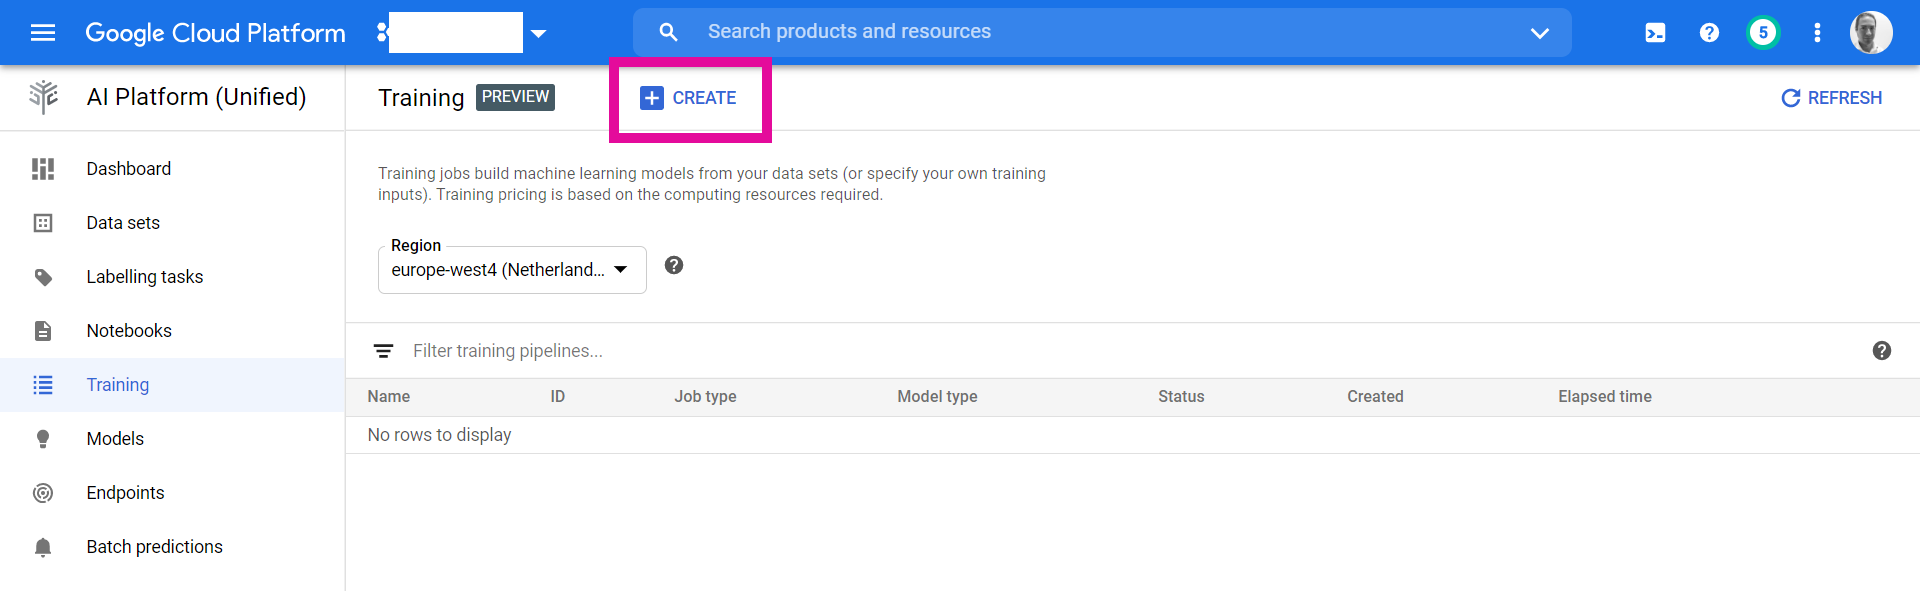Open the three-dot settings menu
The height and width of the screenshot is (591, 1920).
point(1817,33)
